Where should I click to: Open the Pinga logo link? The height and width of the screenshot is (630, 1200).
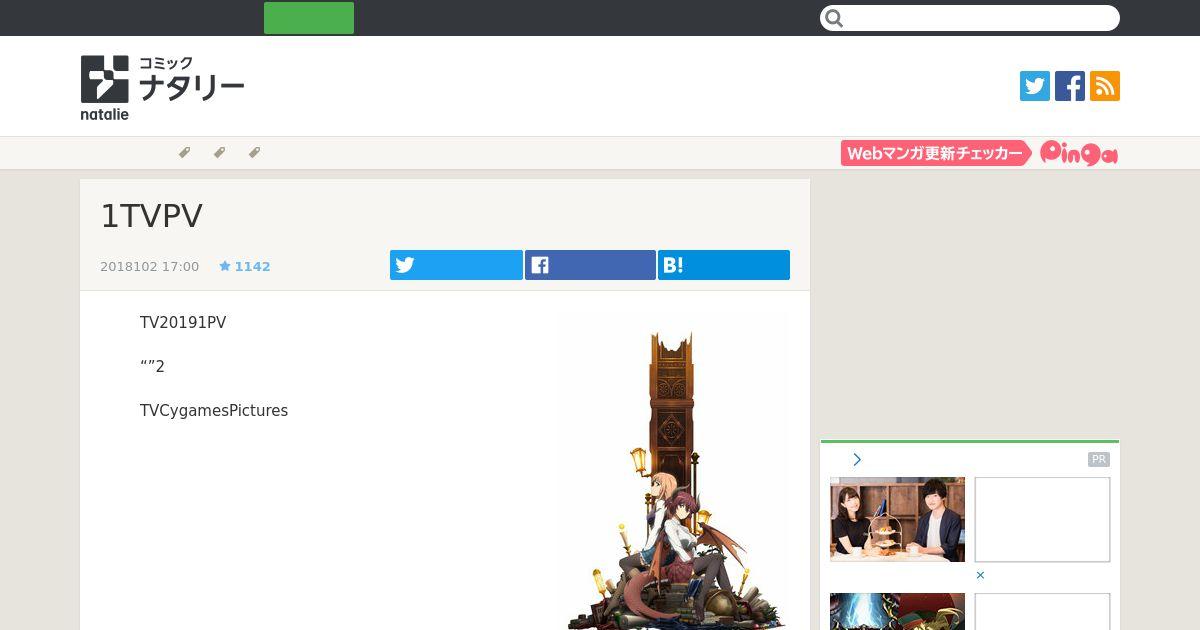tap(1079, 153)
